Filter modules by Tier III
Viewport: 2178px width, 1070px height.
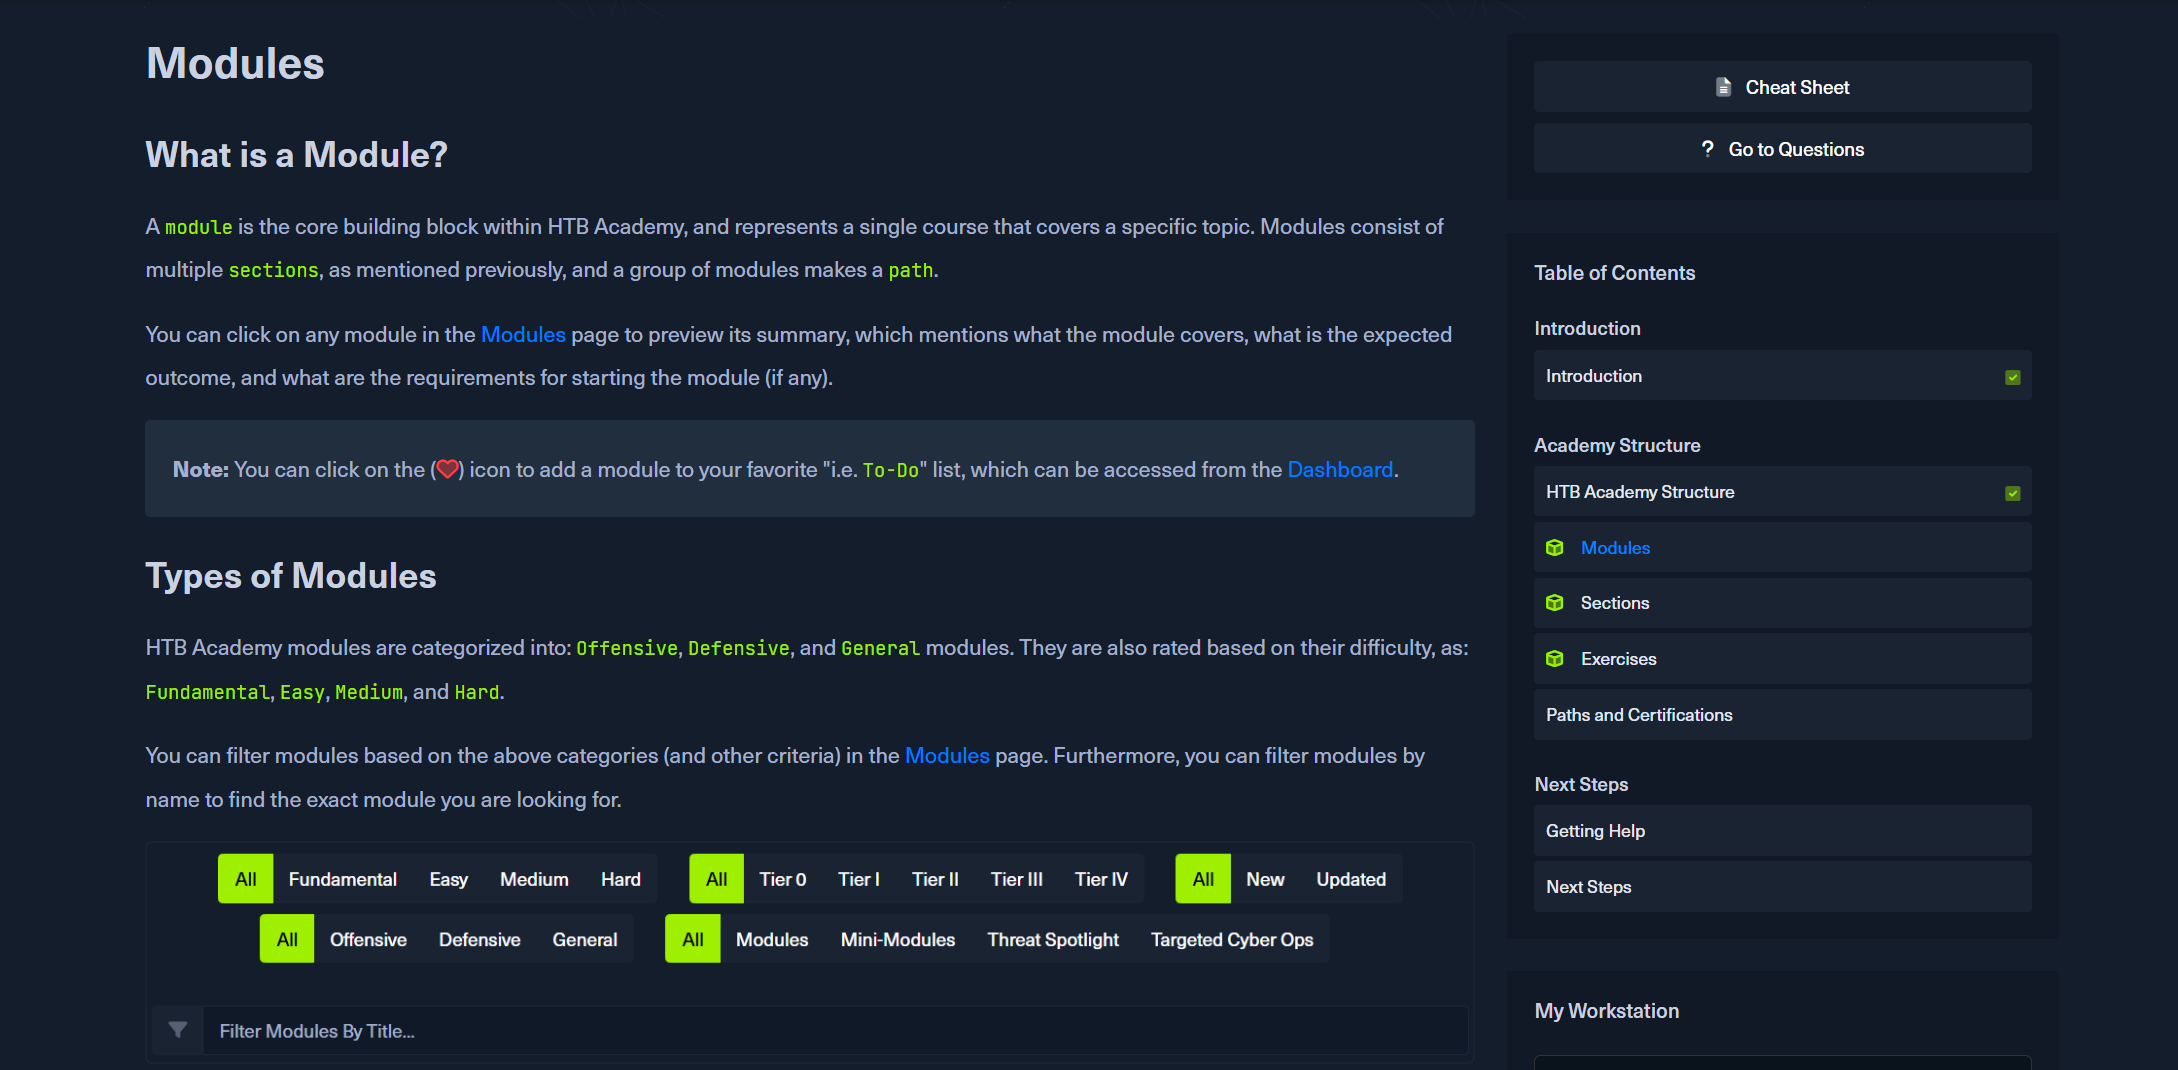pyautogui.click(x=1016, y=879)
